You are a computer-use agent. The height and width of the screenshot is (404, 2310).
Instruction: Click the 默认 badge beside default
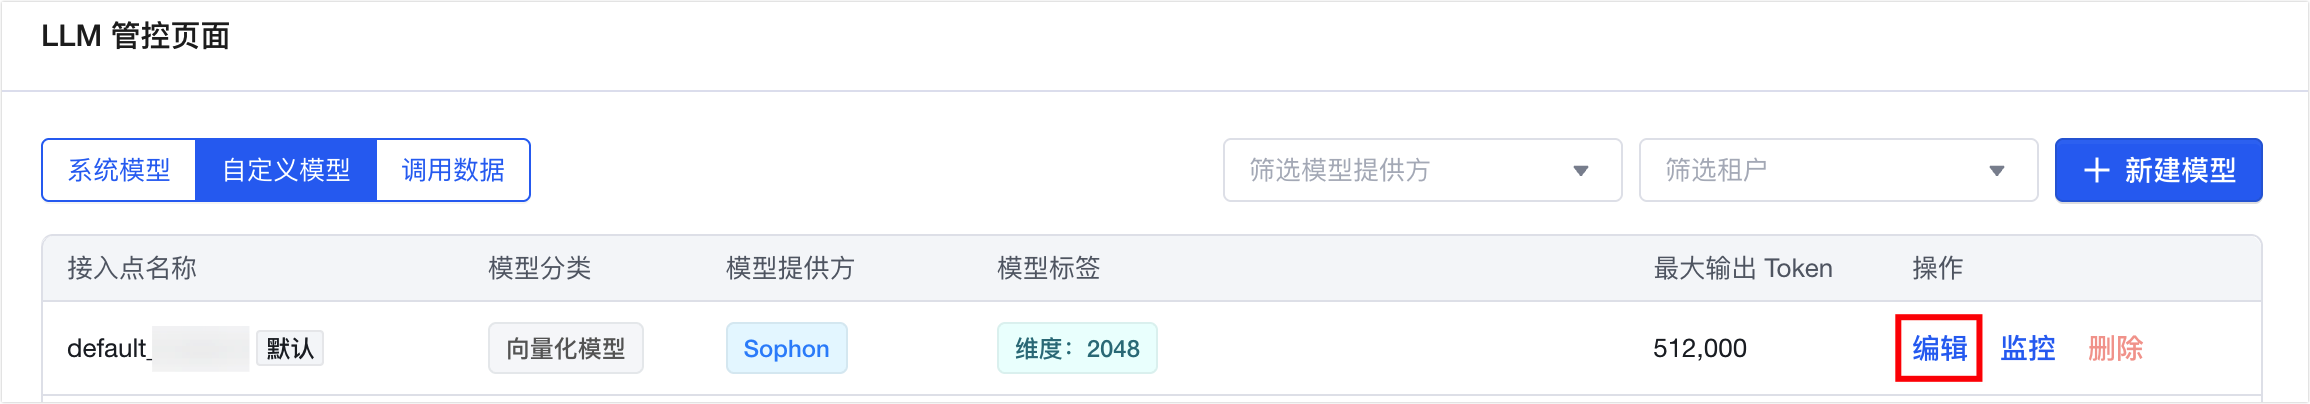click(x=290, y=348)
